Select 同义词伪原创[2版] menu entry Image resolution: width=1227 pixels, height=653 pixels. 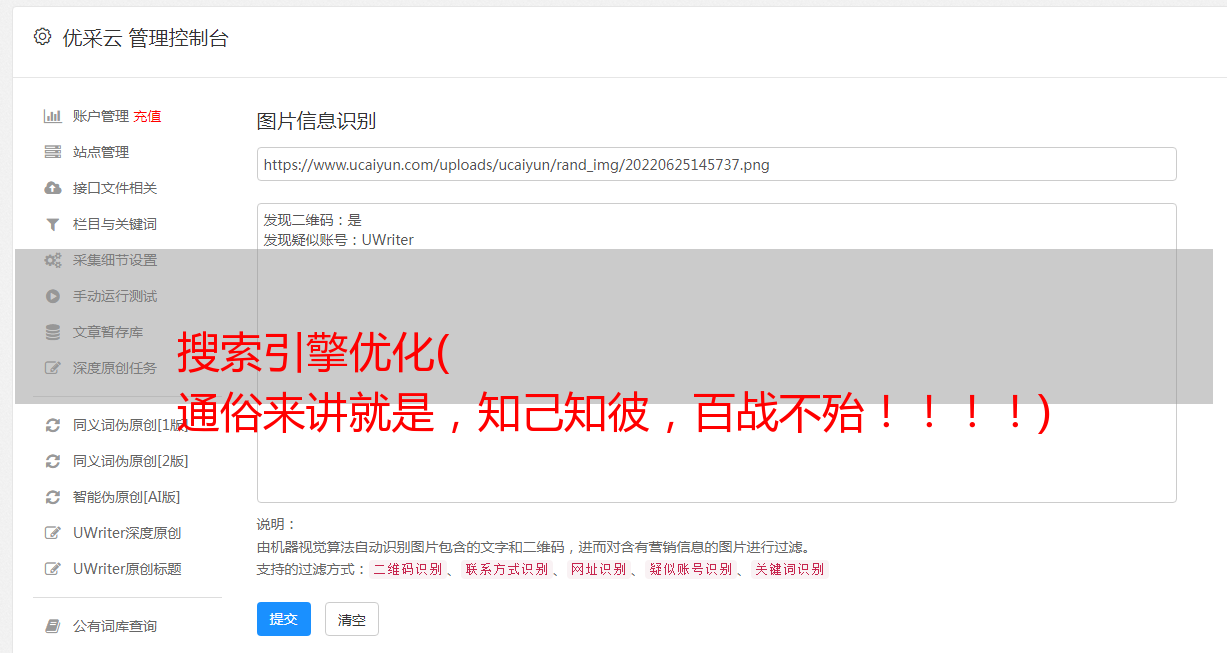(131, 461)
